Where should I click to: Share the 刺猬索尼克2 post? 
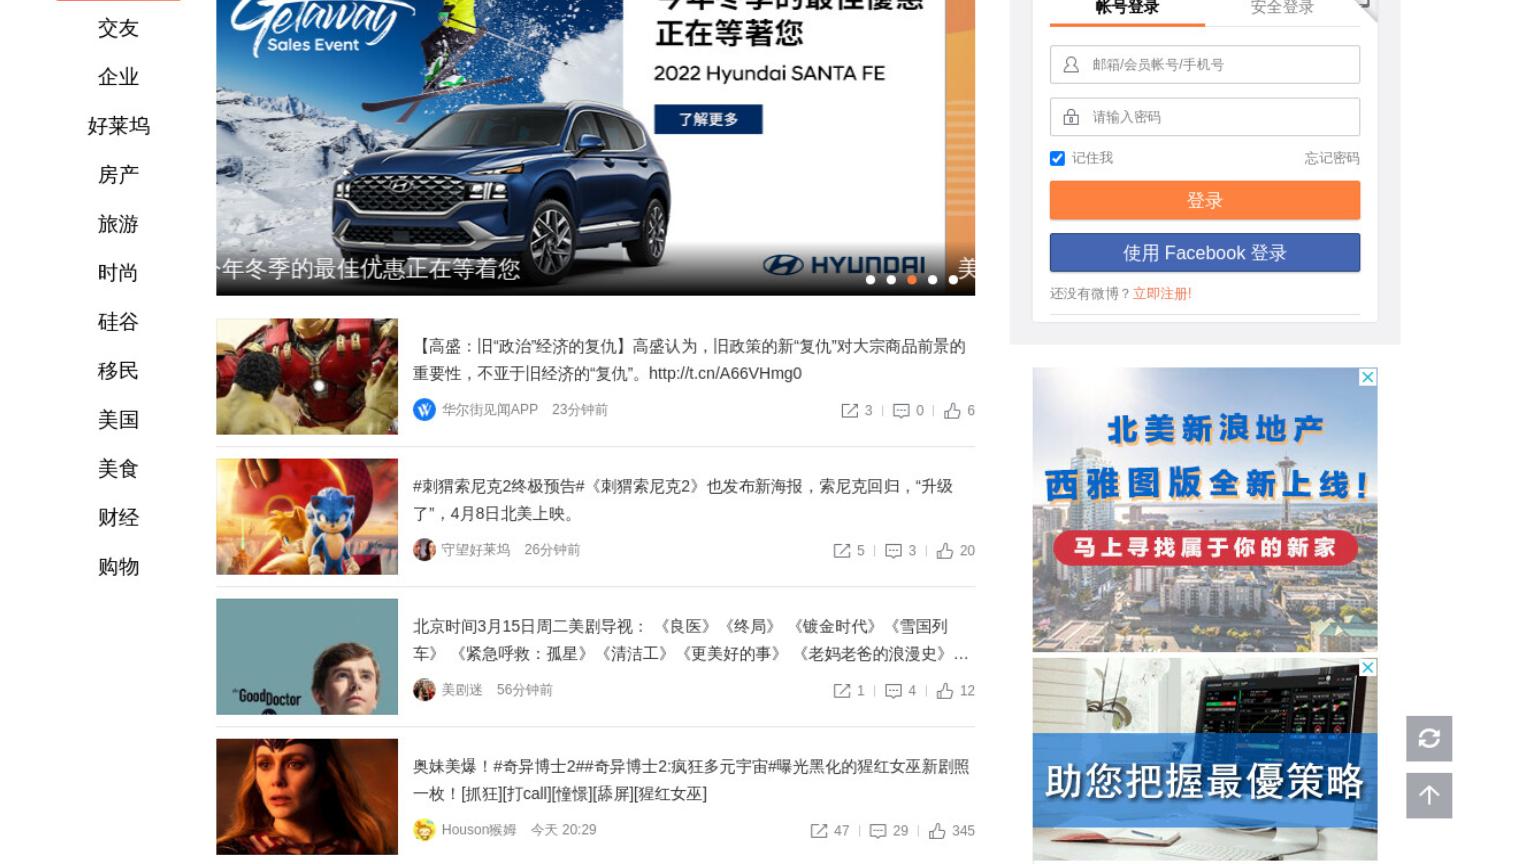pos(842,550)
